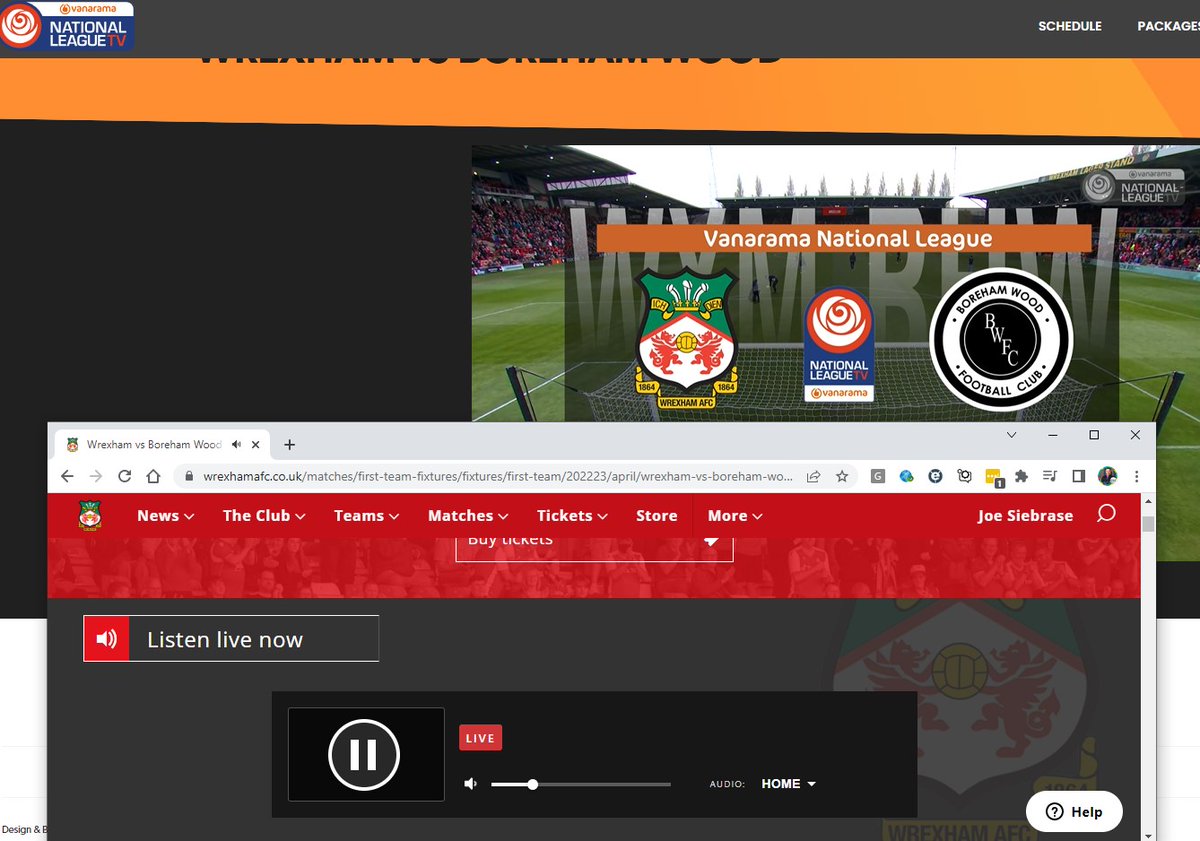Close the Wrexham vs Boreham Wood tab

point(256,444)
